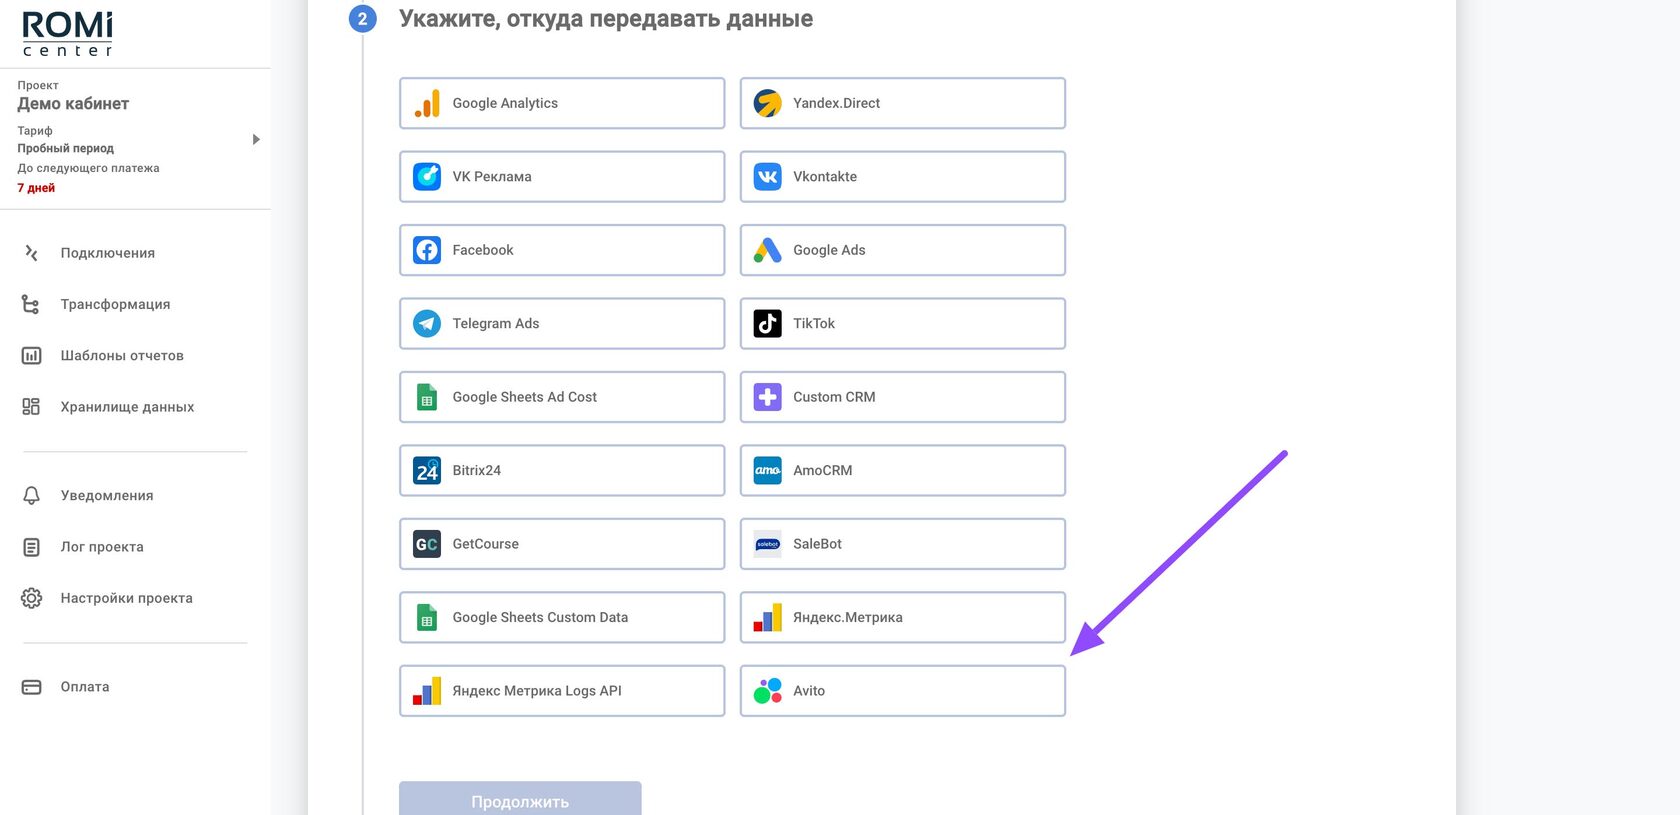This screenshot has height=815, width=1680.
Task: Click the Уведомления bell icon
Action: (32, 495)
